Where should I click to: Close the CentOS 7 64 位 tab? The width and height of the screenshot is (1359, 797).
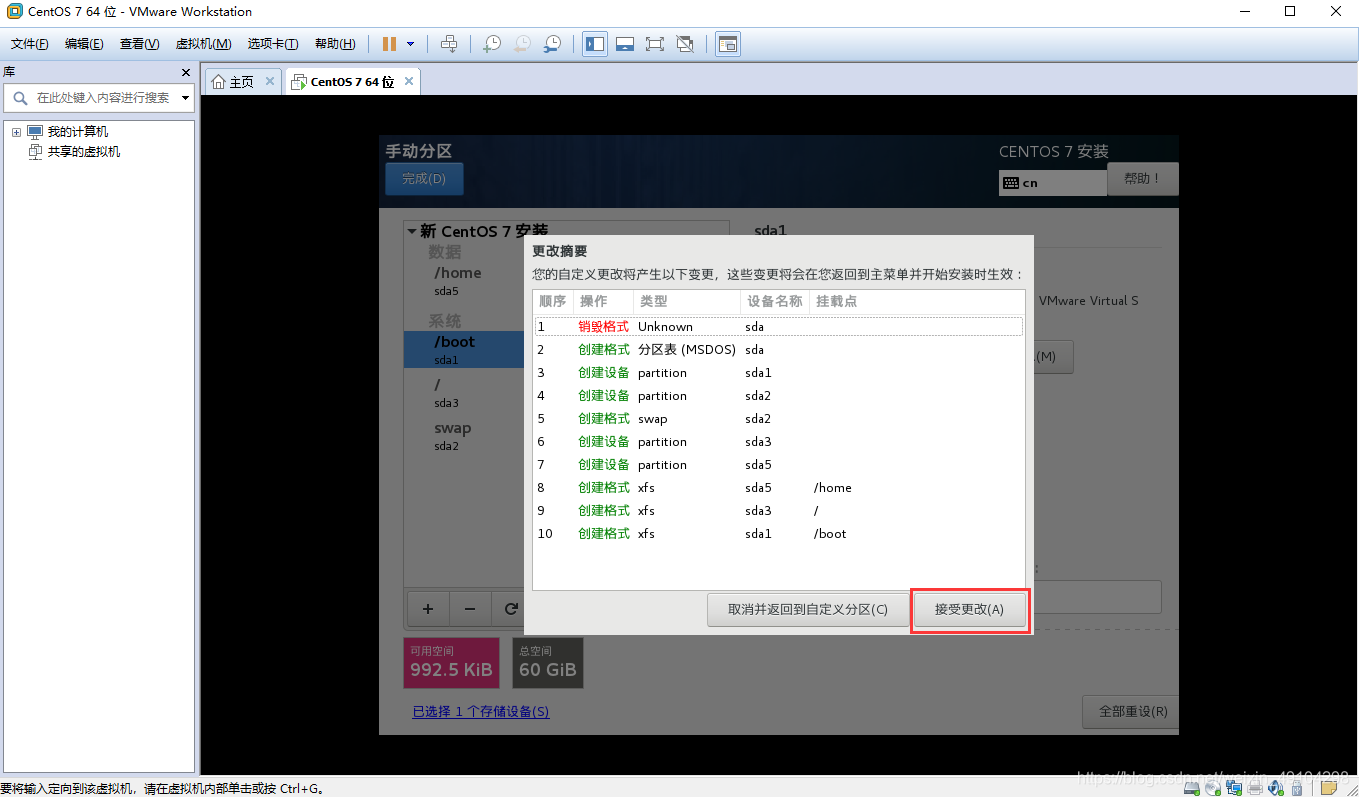click(408, 81)
